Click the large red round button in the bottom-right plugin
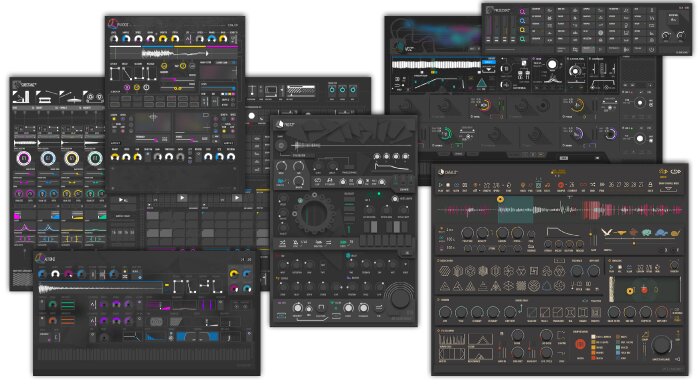The image size is (700, 387). click(x=580, y=344)
